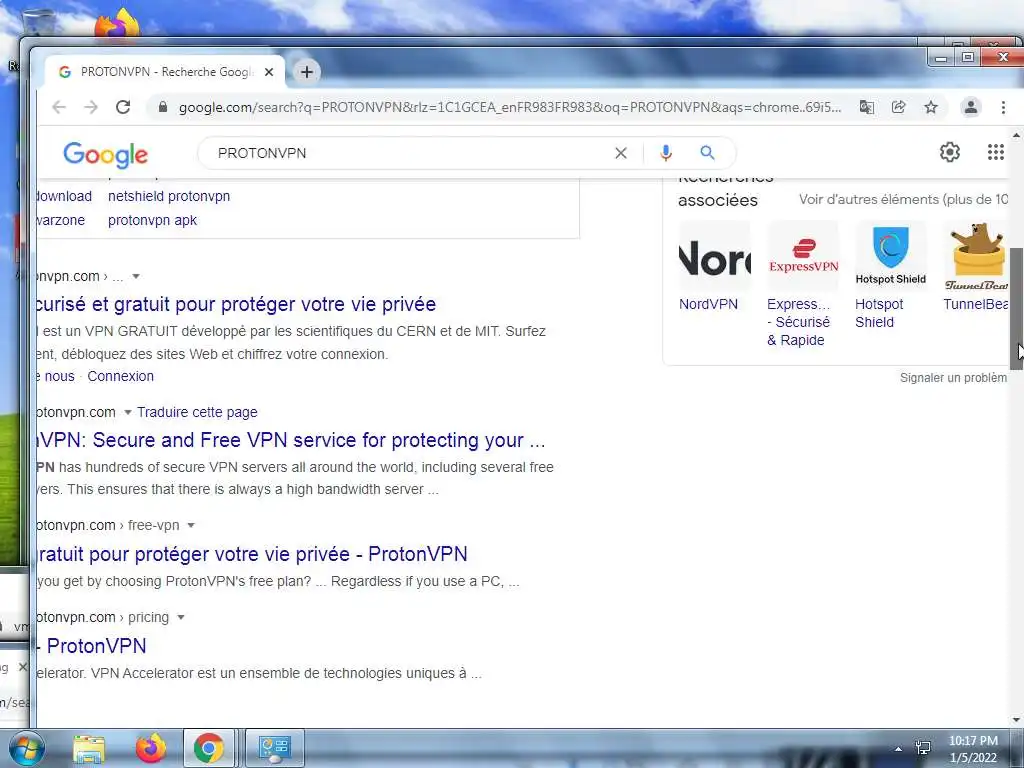Go back with Chrome's back arrow
Viewport: 1024px width, 768px height.
click(59, 107)
